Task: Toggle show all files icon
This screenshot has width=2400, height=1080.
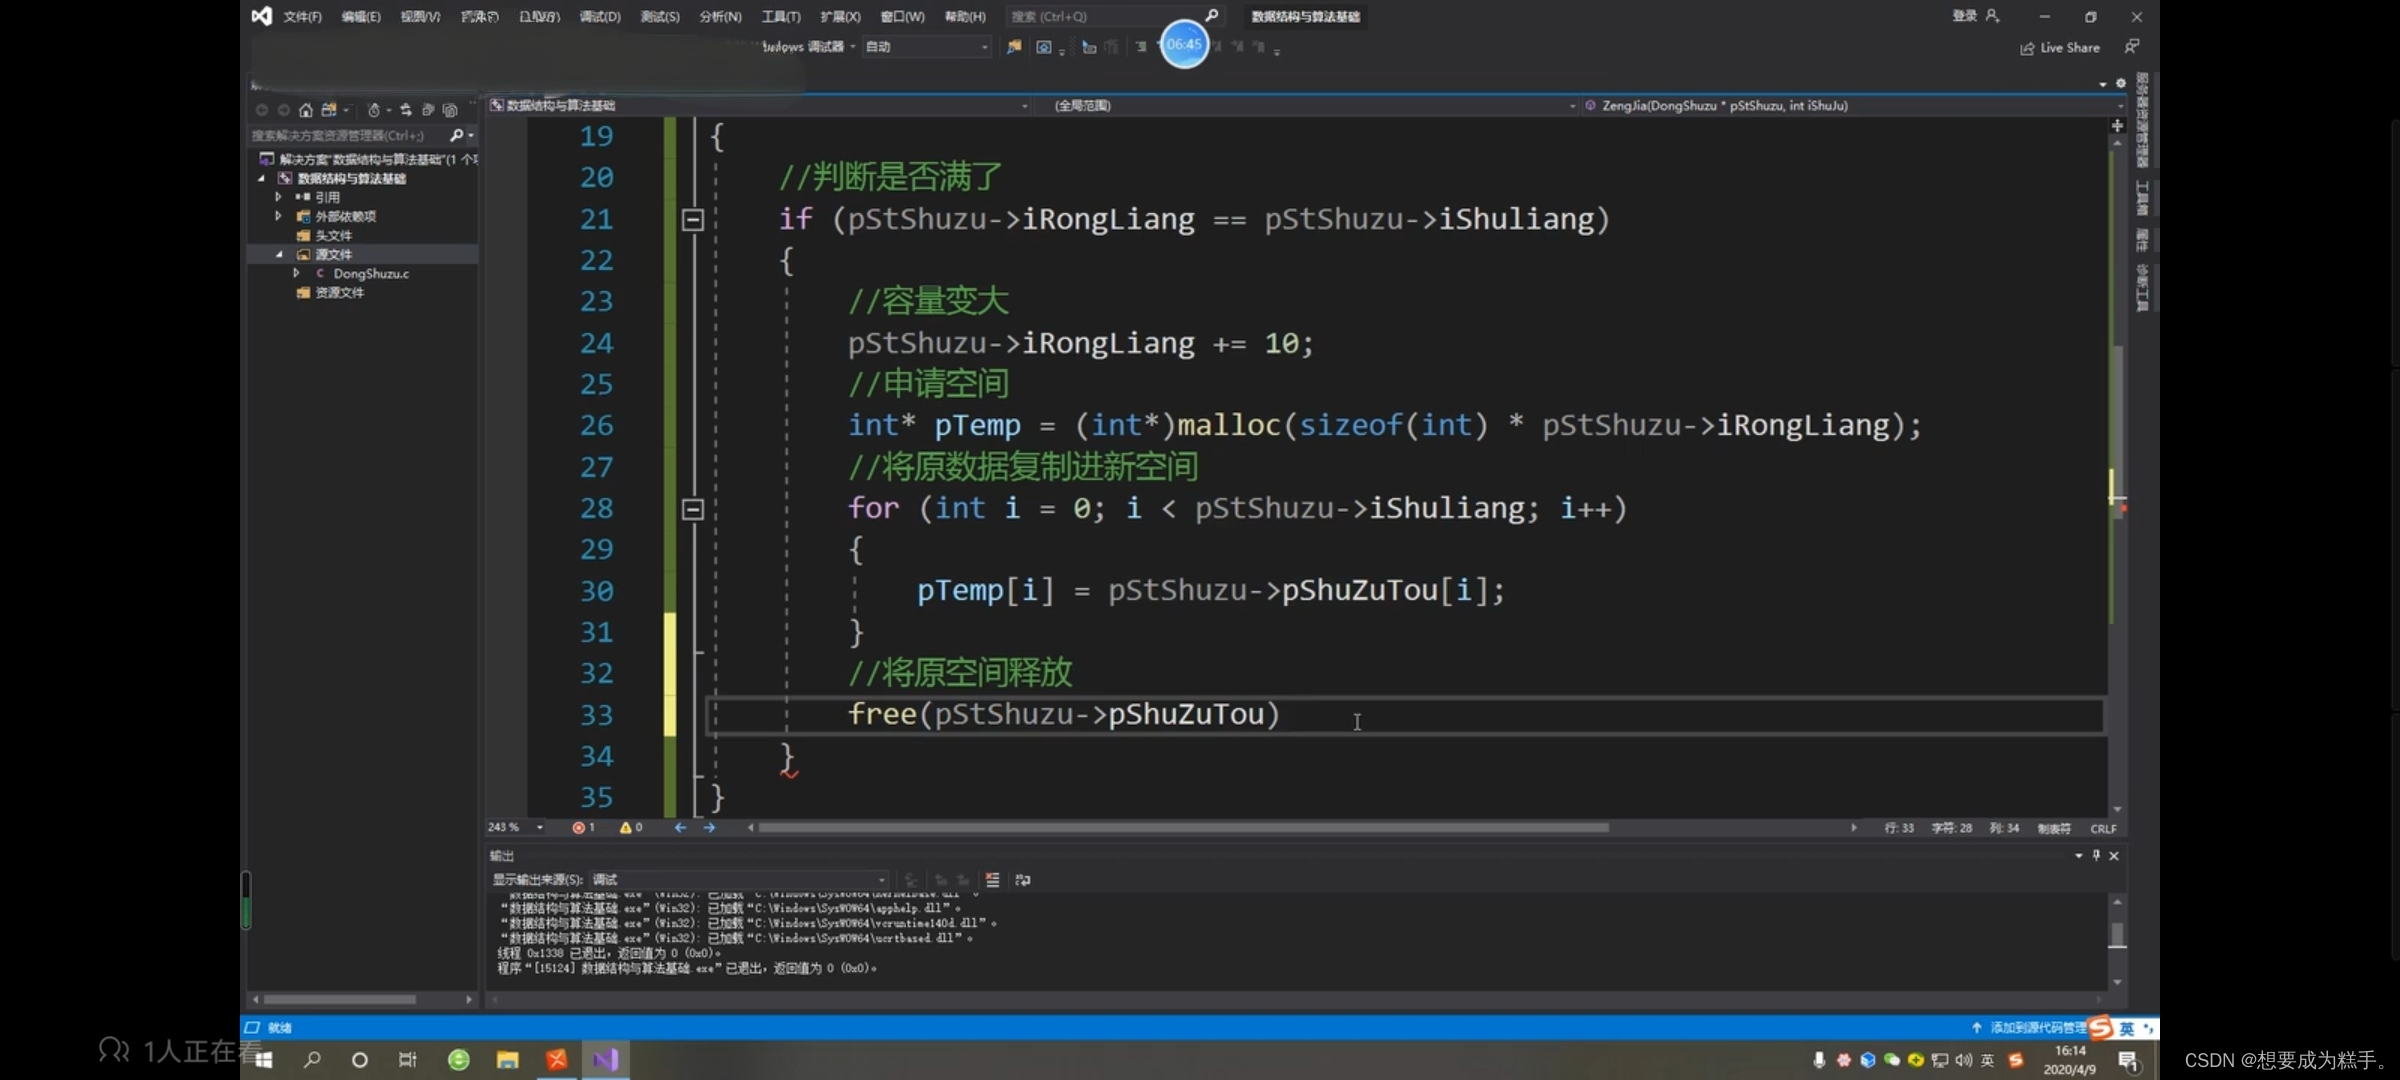Action: pos(450,110)
